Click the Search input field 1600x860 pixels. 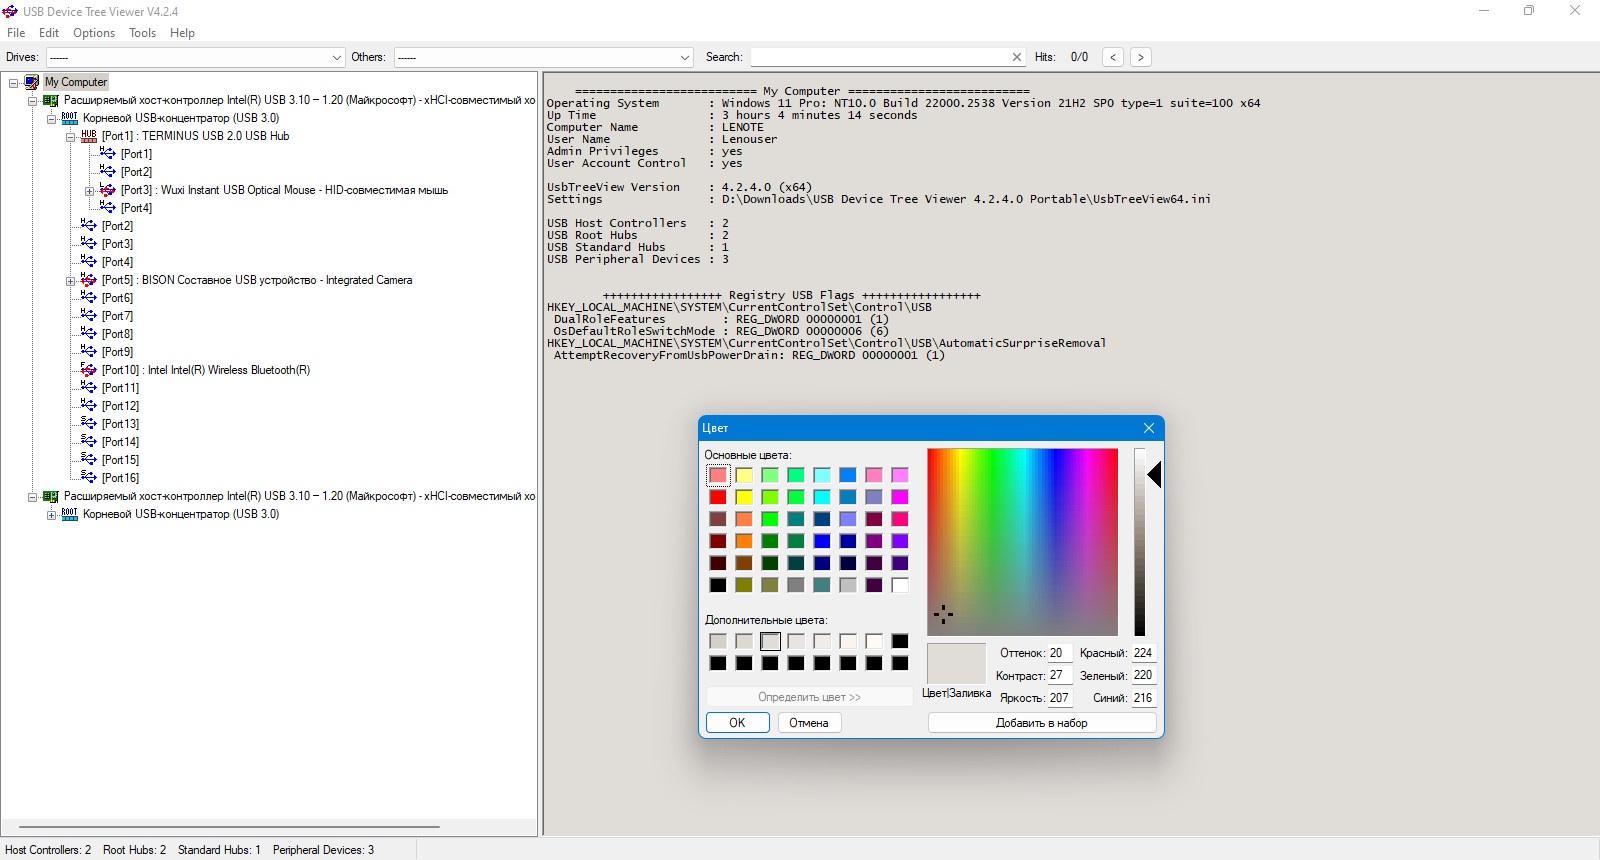pos(880,57)
